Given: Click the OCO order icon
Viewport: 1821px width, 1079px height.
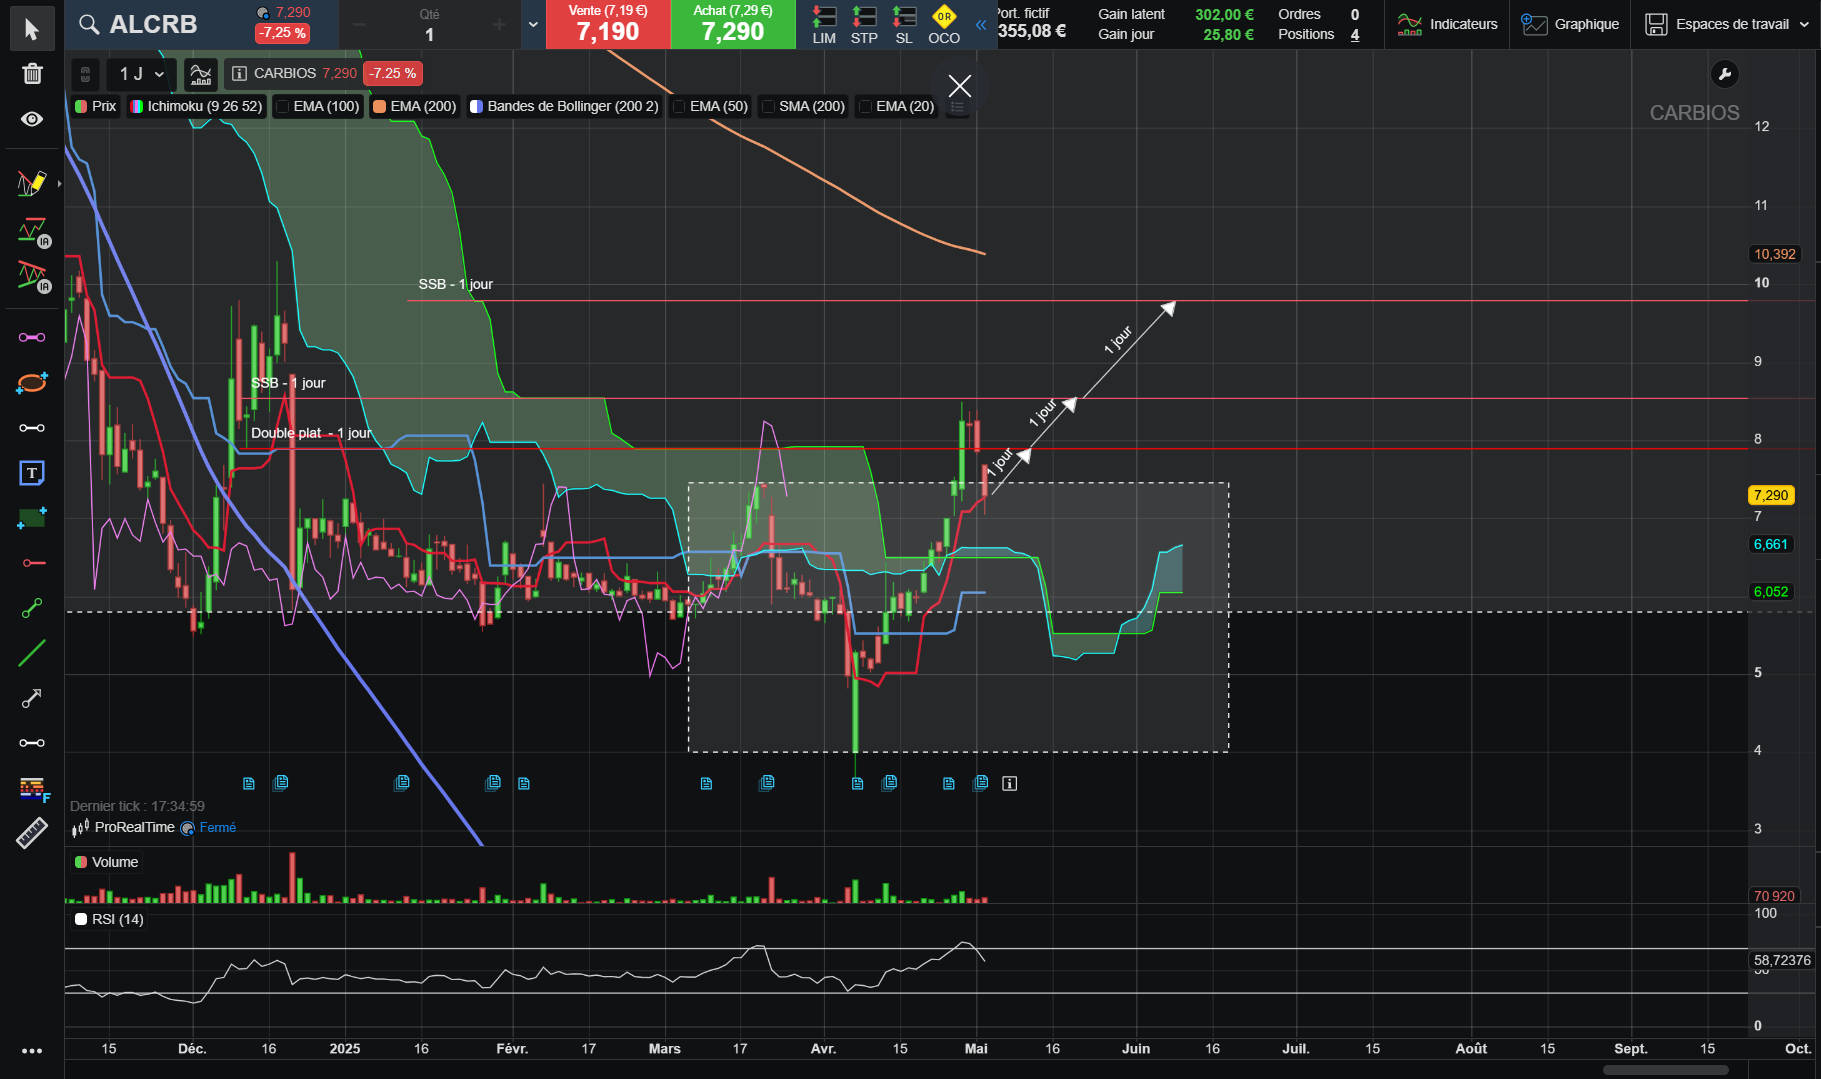Looking at the screenshot, I should pyautogui.click(x=943, y=25).
